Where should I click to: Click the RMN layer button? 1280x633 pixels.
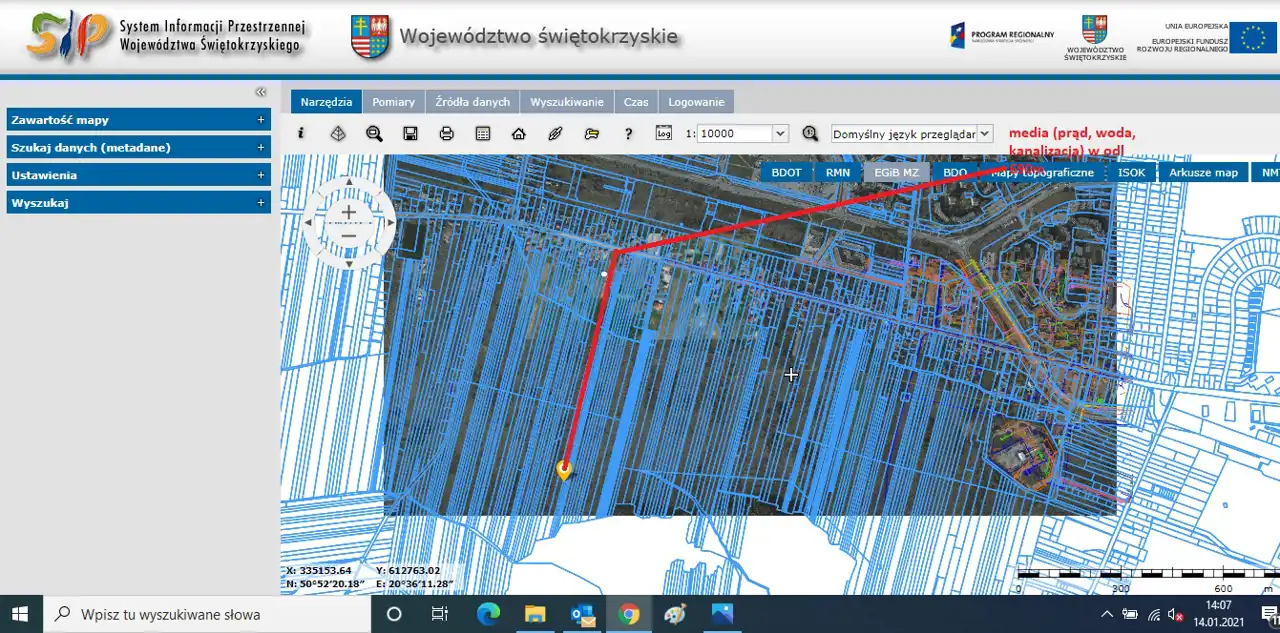(x=838, y=172)
